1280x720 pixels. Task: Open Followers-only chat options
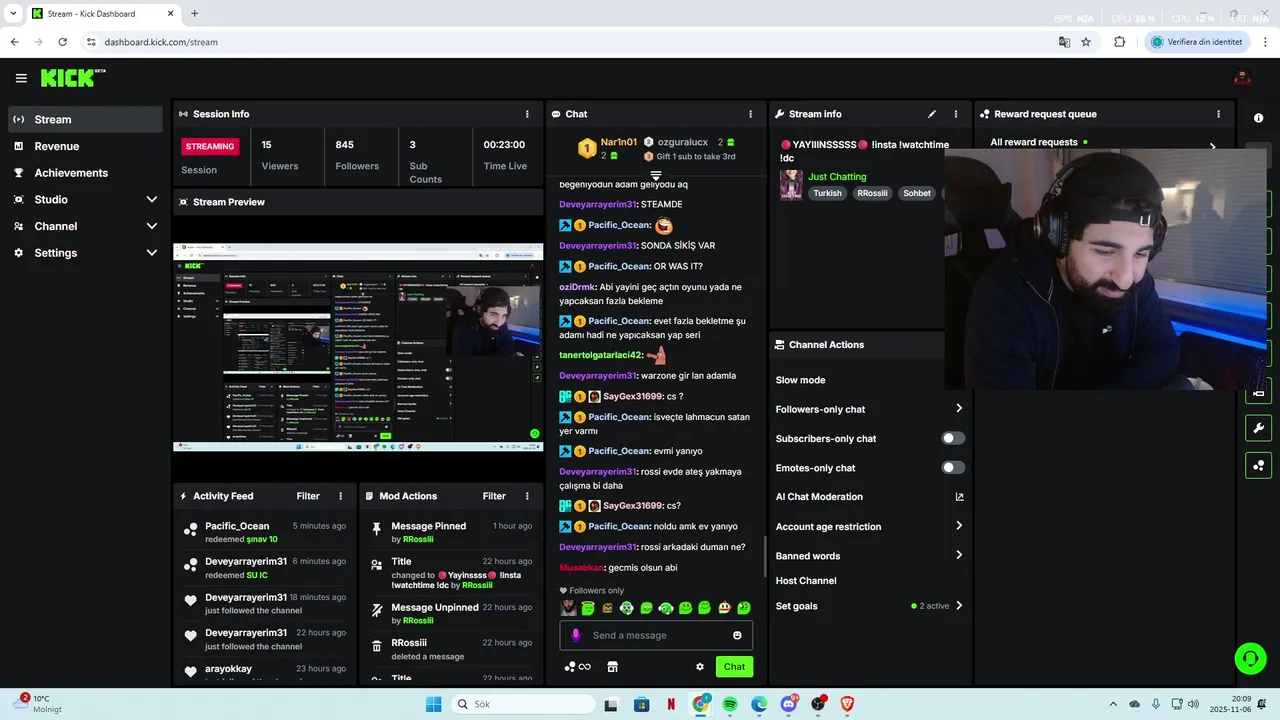click(x=870, y=409)
